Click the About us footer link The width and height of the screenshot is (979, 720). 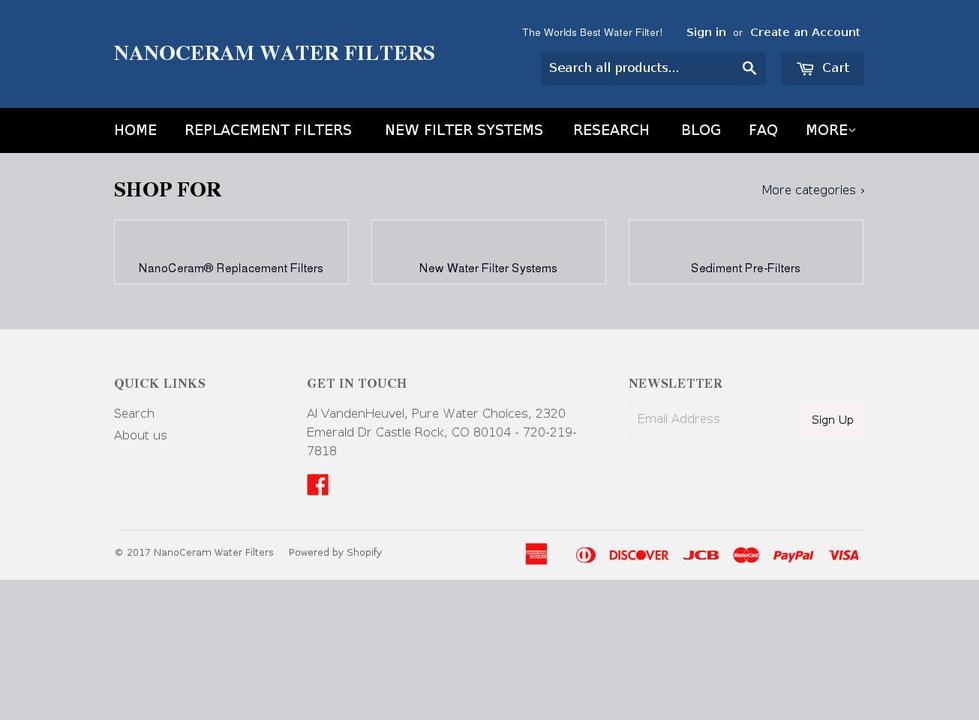click(x=140, y=435)
